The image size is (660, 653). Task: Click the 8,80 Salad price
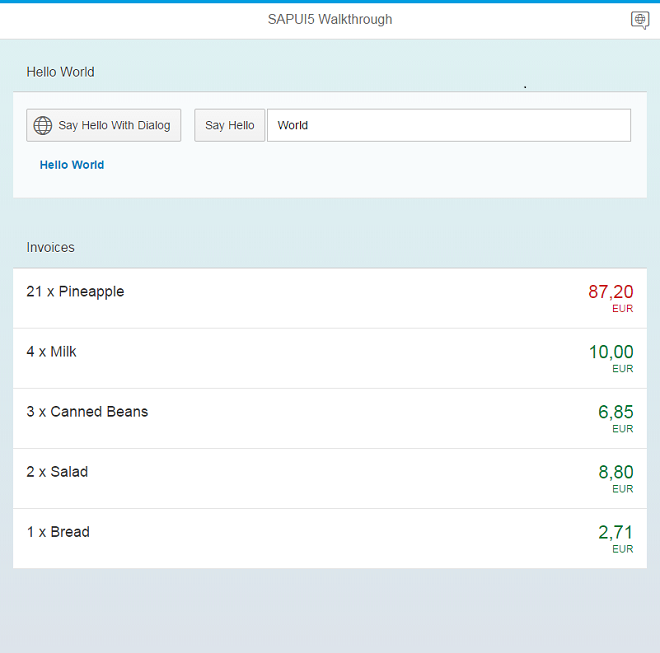[615, 472]
